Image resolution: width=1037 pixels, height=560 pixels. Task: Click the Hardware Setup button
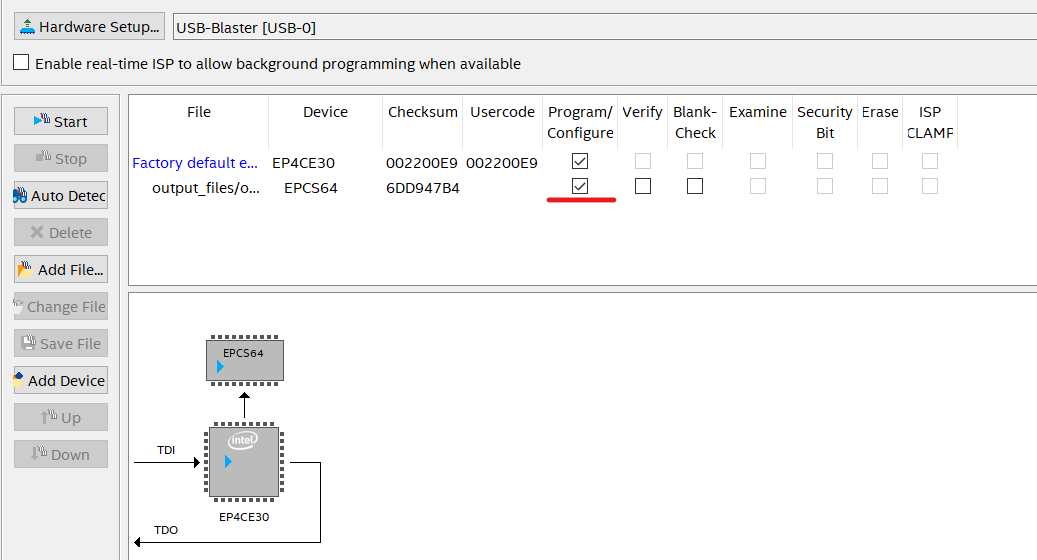(88, 27)
